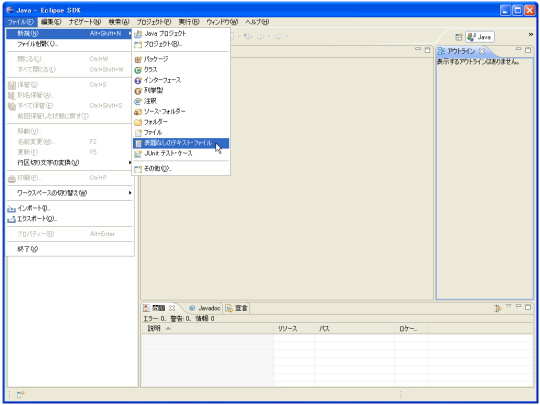
Task: Click the fast view icon in status bar
Action: 21,394
